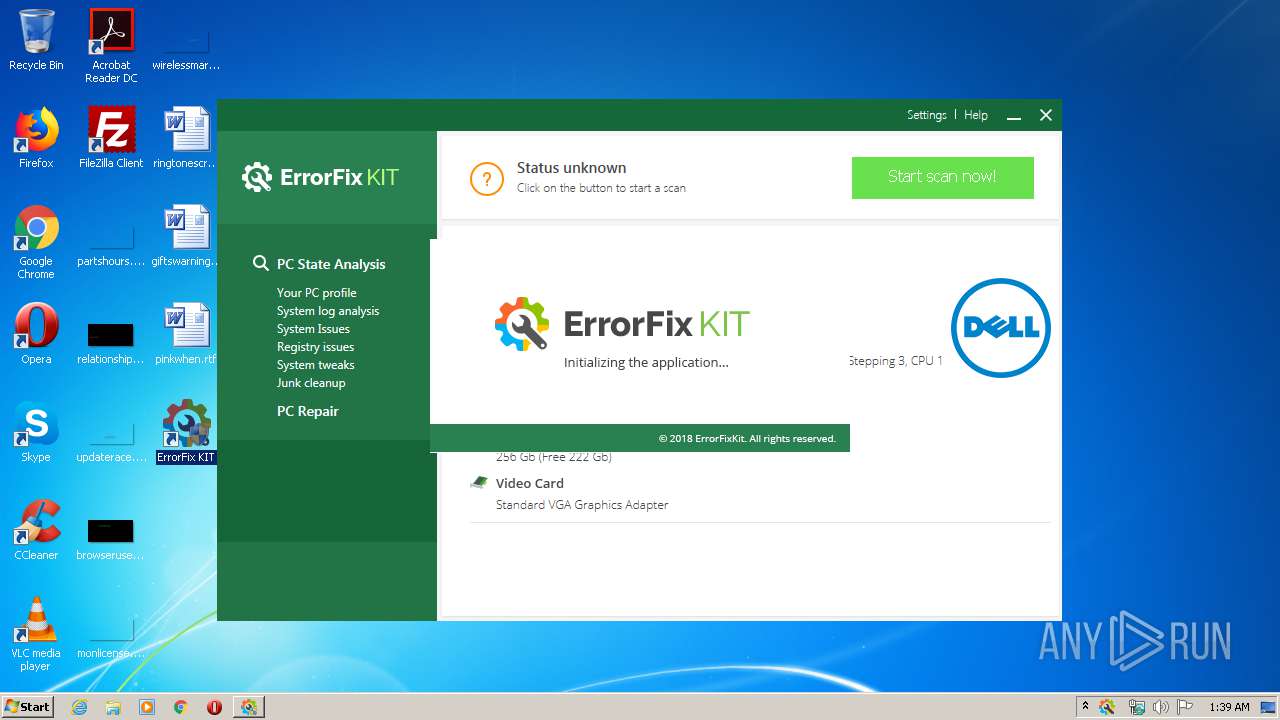Open Help in the title bar
Viewport: 1280px width, 720px height.
click(x=976, y=115)
